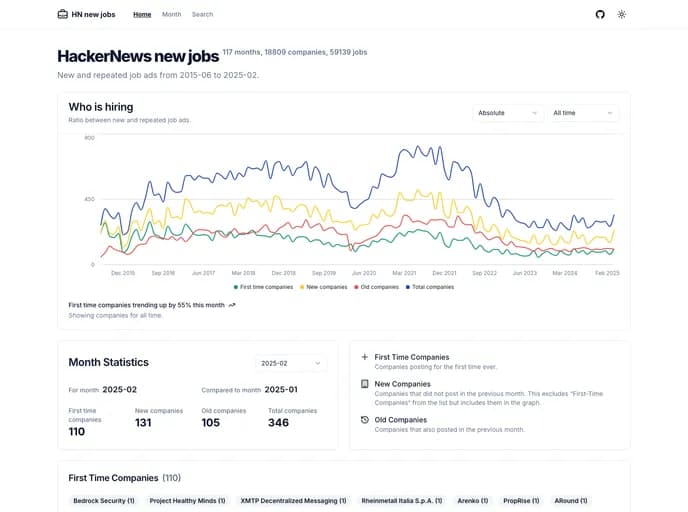The width and height of the screenshot is (688, 512).
Task: Open the All time range dropdown
Action: point(583,113)
